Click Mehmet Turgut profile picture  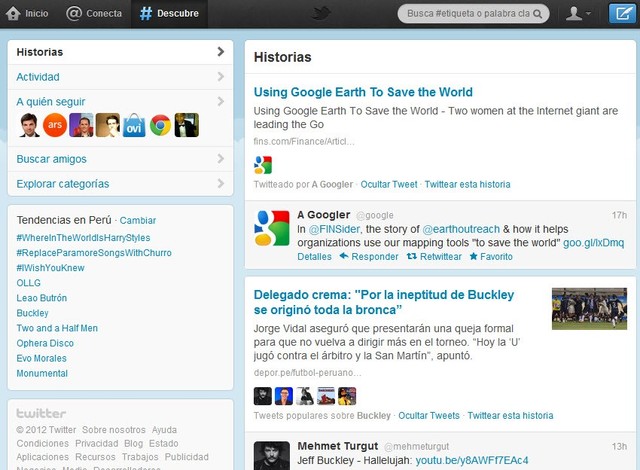(271, 455)
